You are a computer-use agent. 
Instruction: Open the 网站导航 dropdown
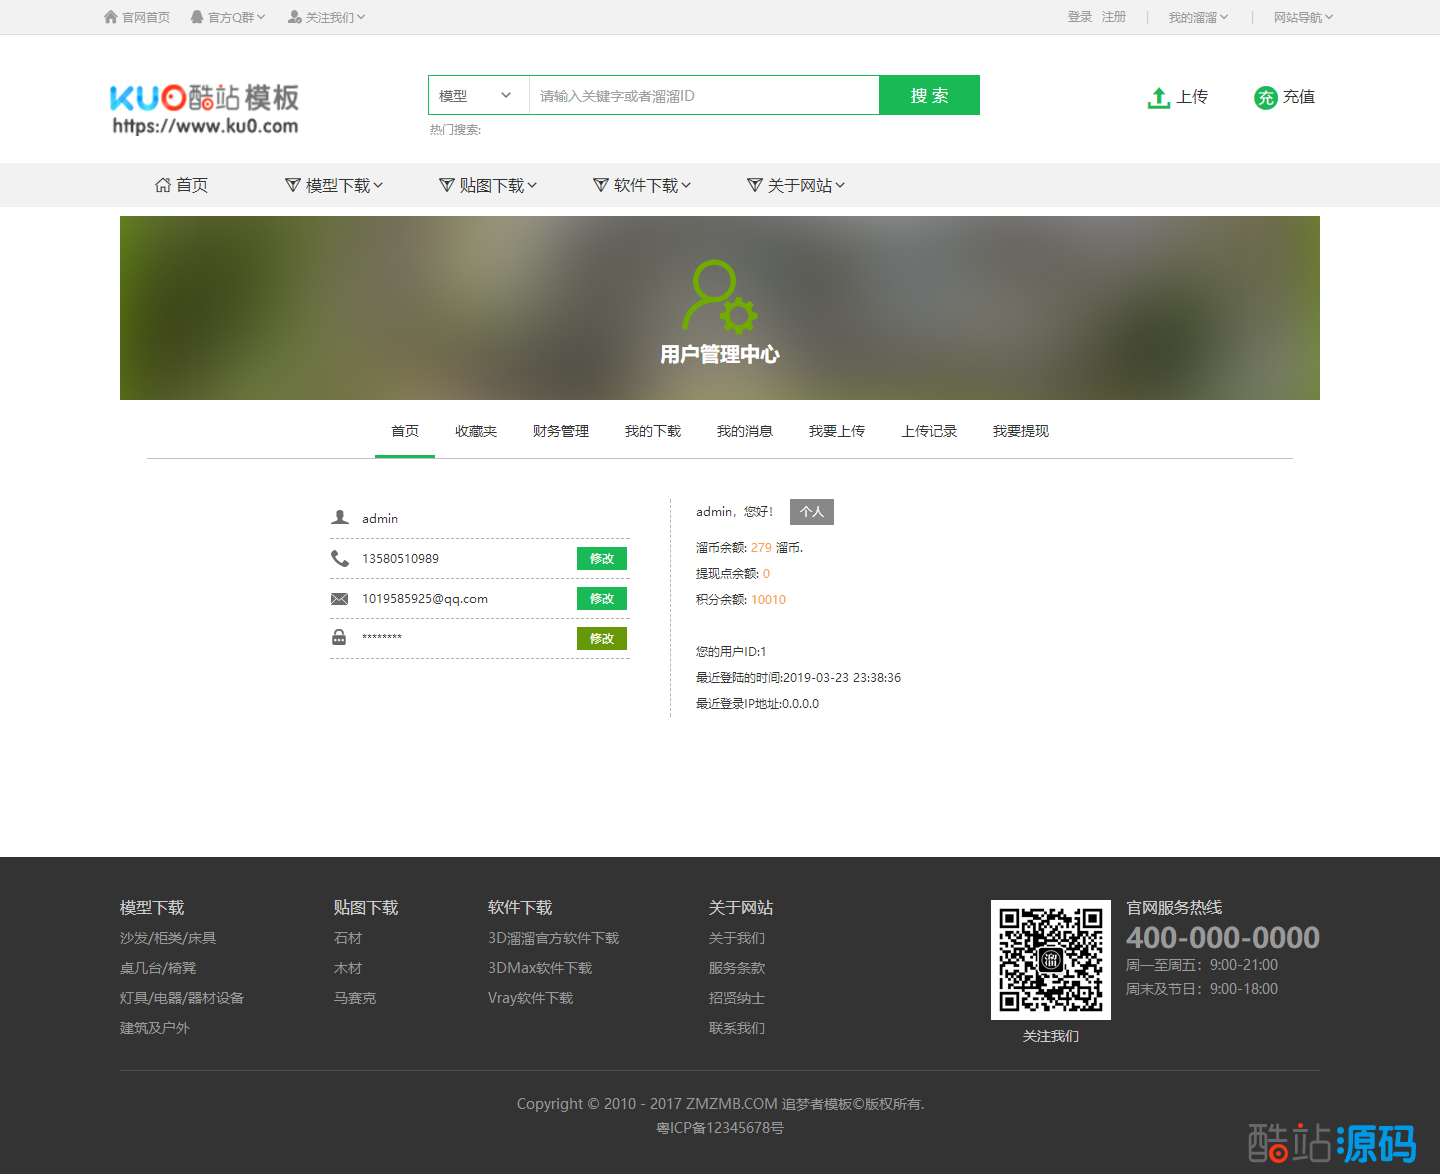click(1303, 17)
